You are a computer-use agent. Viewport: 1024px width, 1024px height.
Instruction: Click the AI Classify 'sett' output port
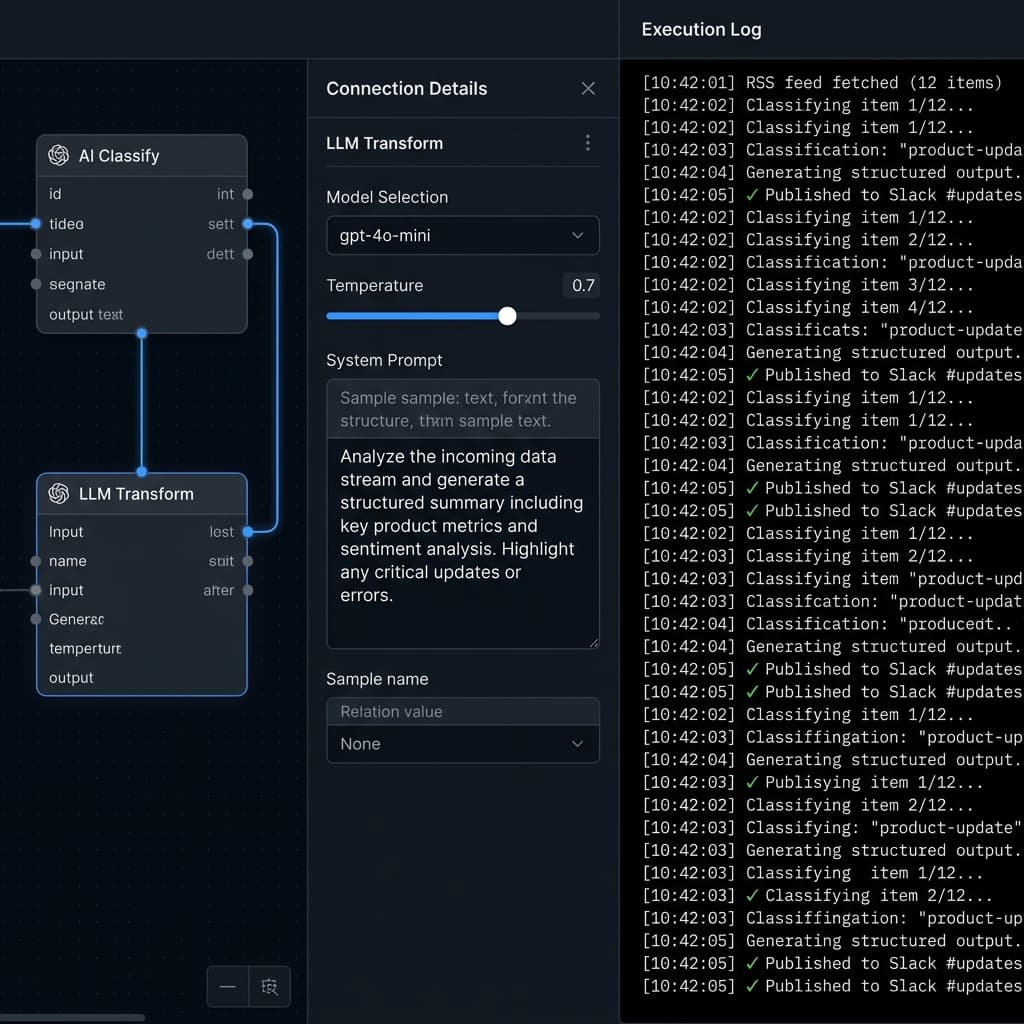[x=248, y=224]
